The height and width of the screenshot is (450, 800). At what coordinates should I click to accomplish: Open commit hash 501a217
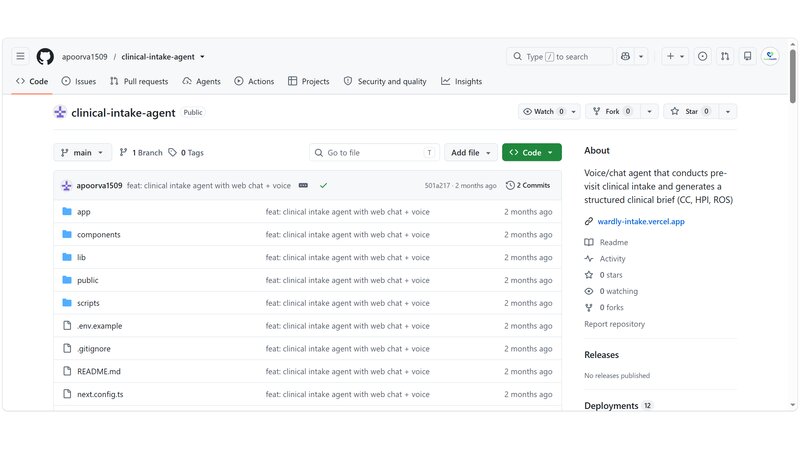coord(437,186)
